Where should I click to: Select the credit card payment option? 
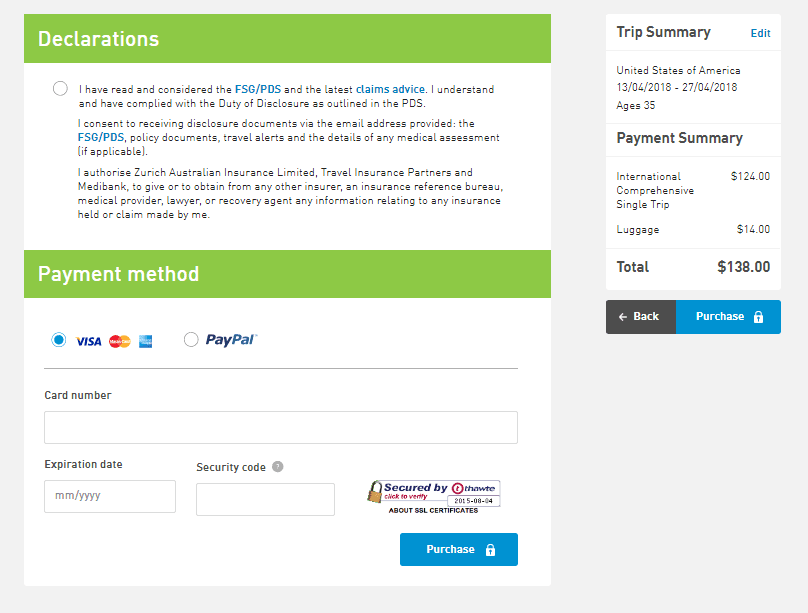(x=59, y=340)
